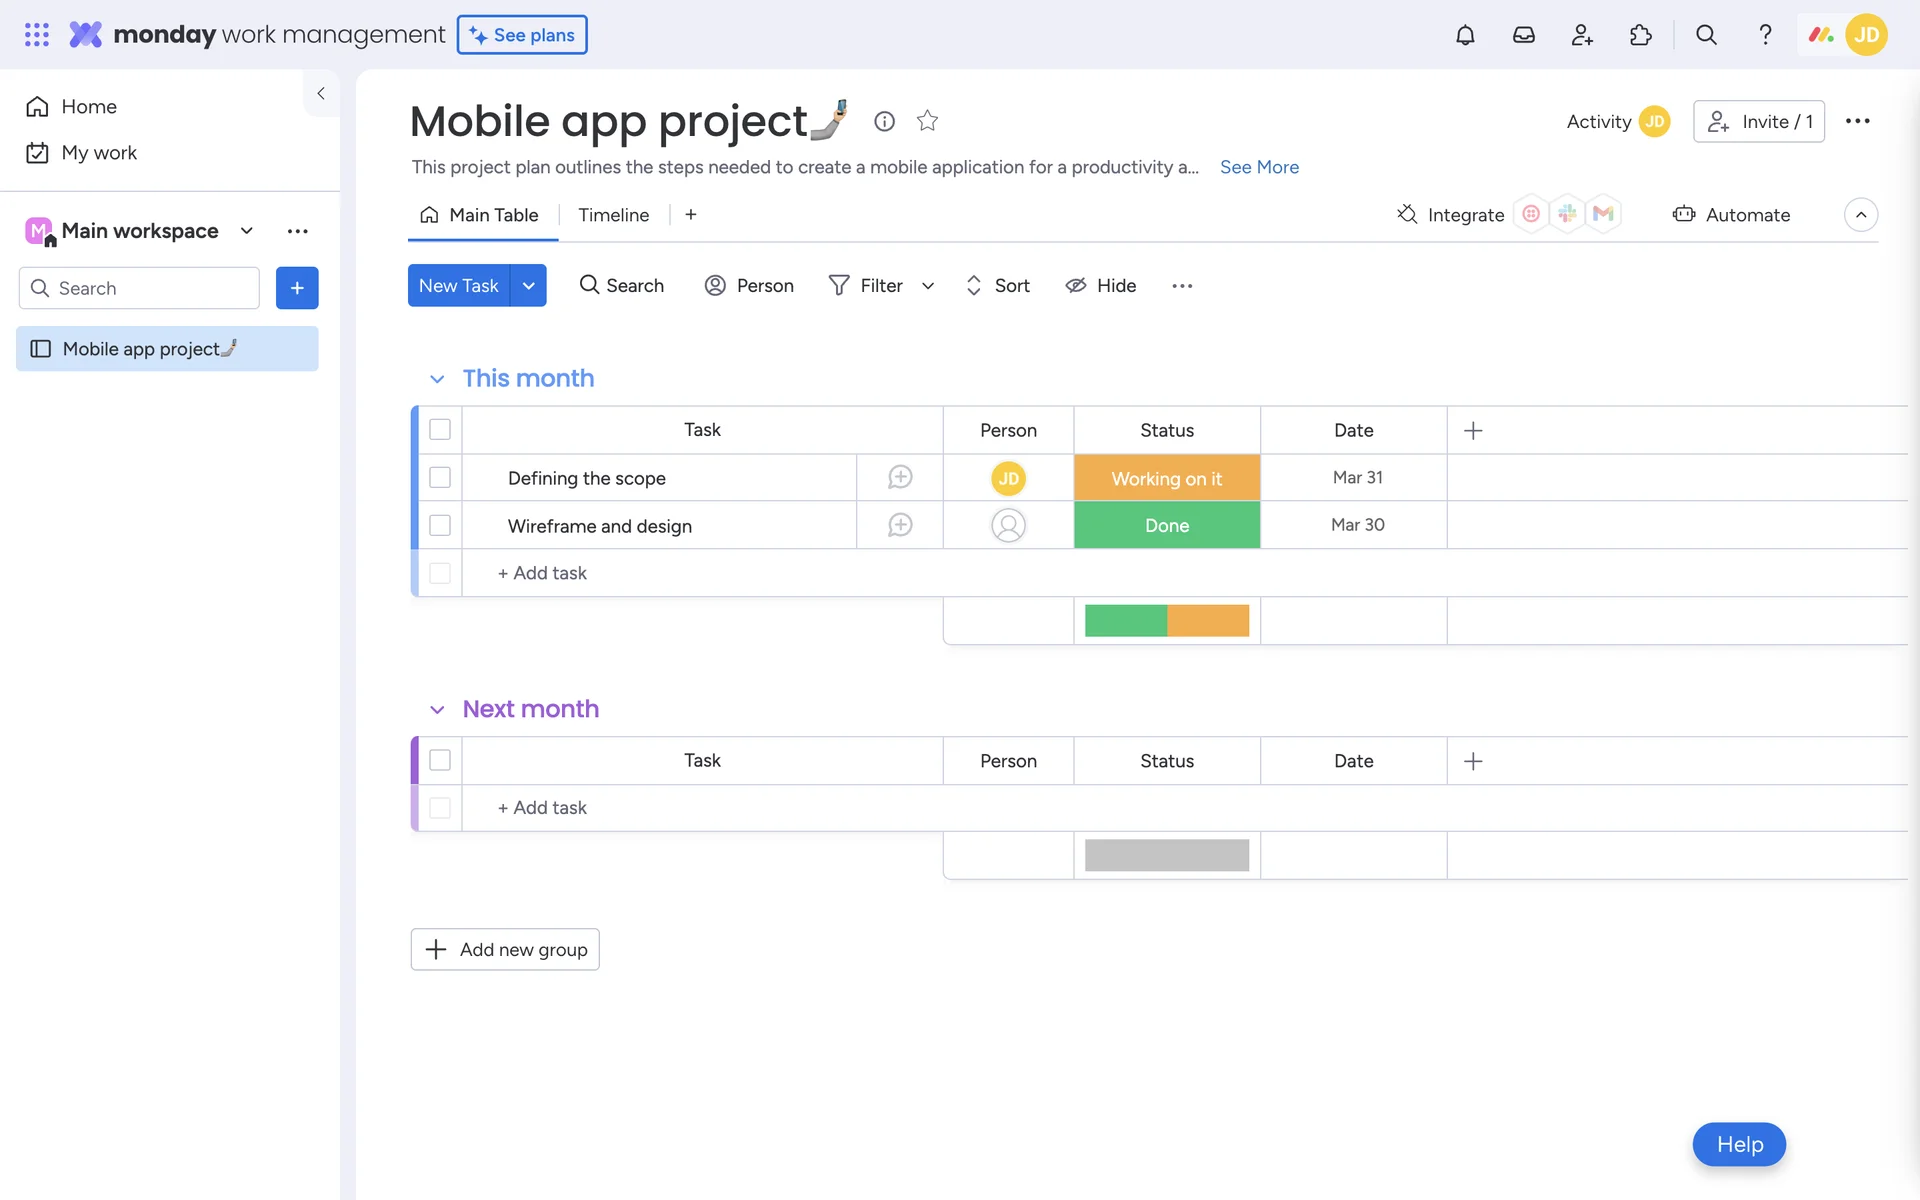Open the apps puzzle-piece icon

[1640, 35]
